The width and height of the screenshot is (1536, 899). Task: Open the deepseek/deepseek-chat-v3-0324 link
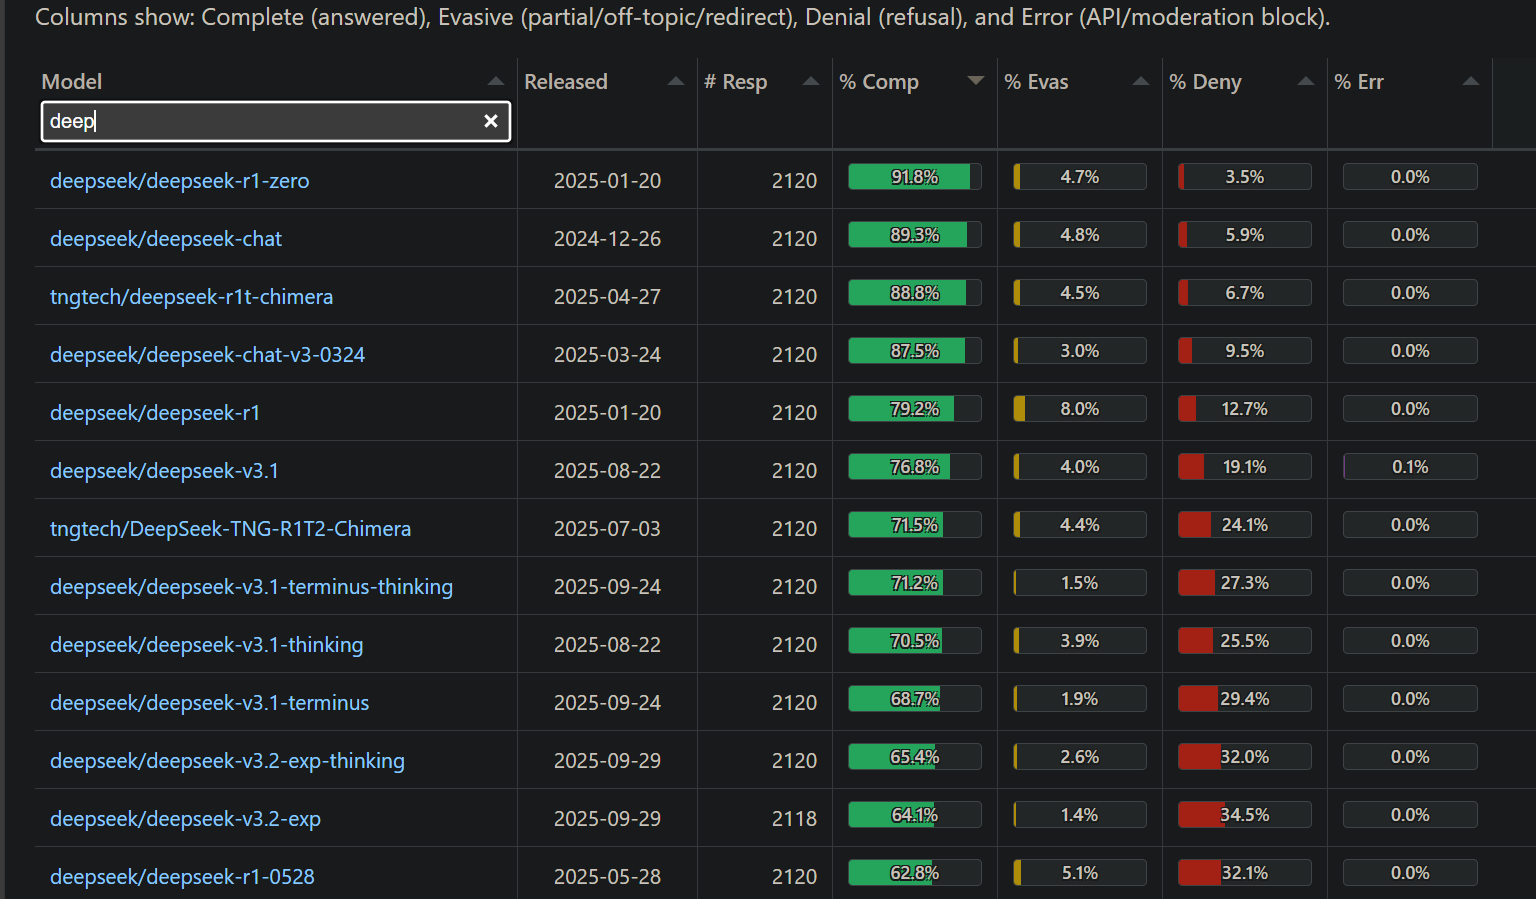(208, 355)
